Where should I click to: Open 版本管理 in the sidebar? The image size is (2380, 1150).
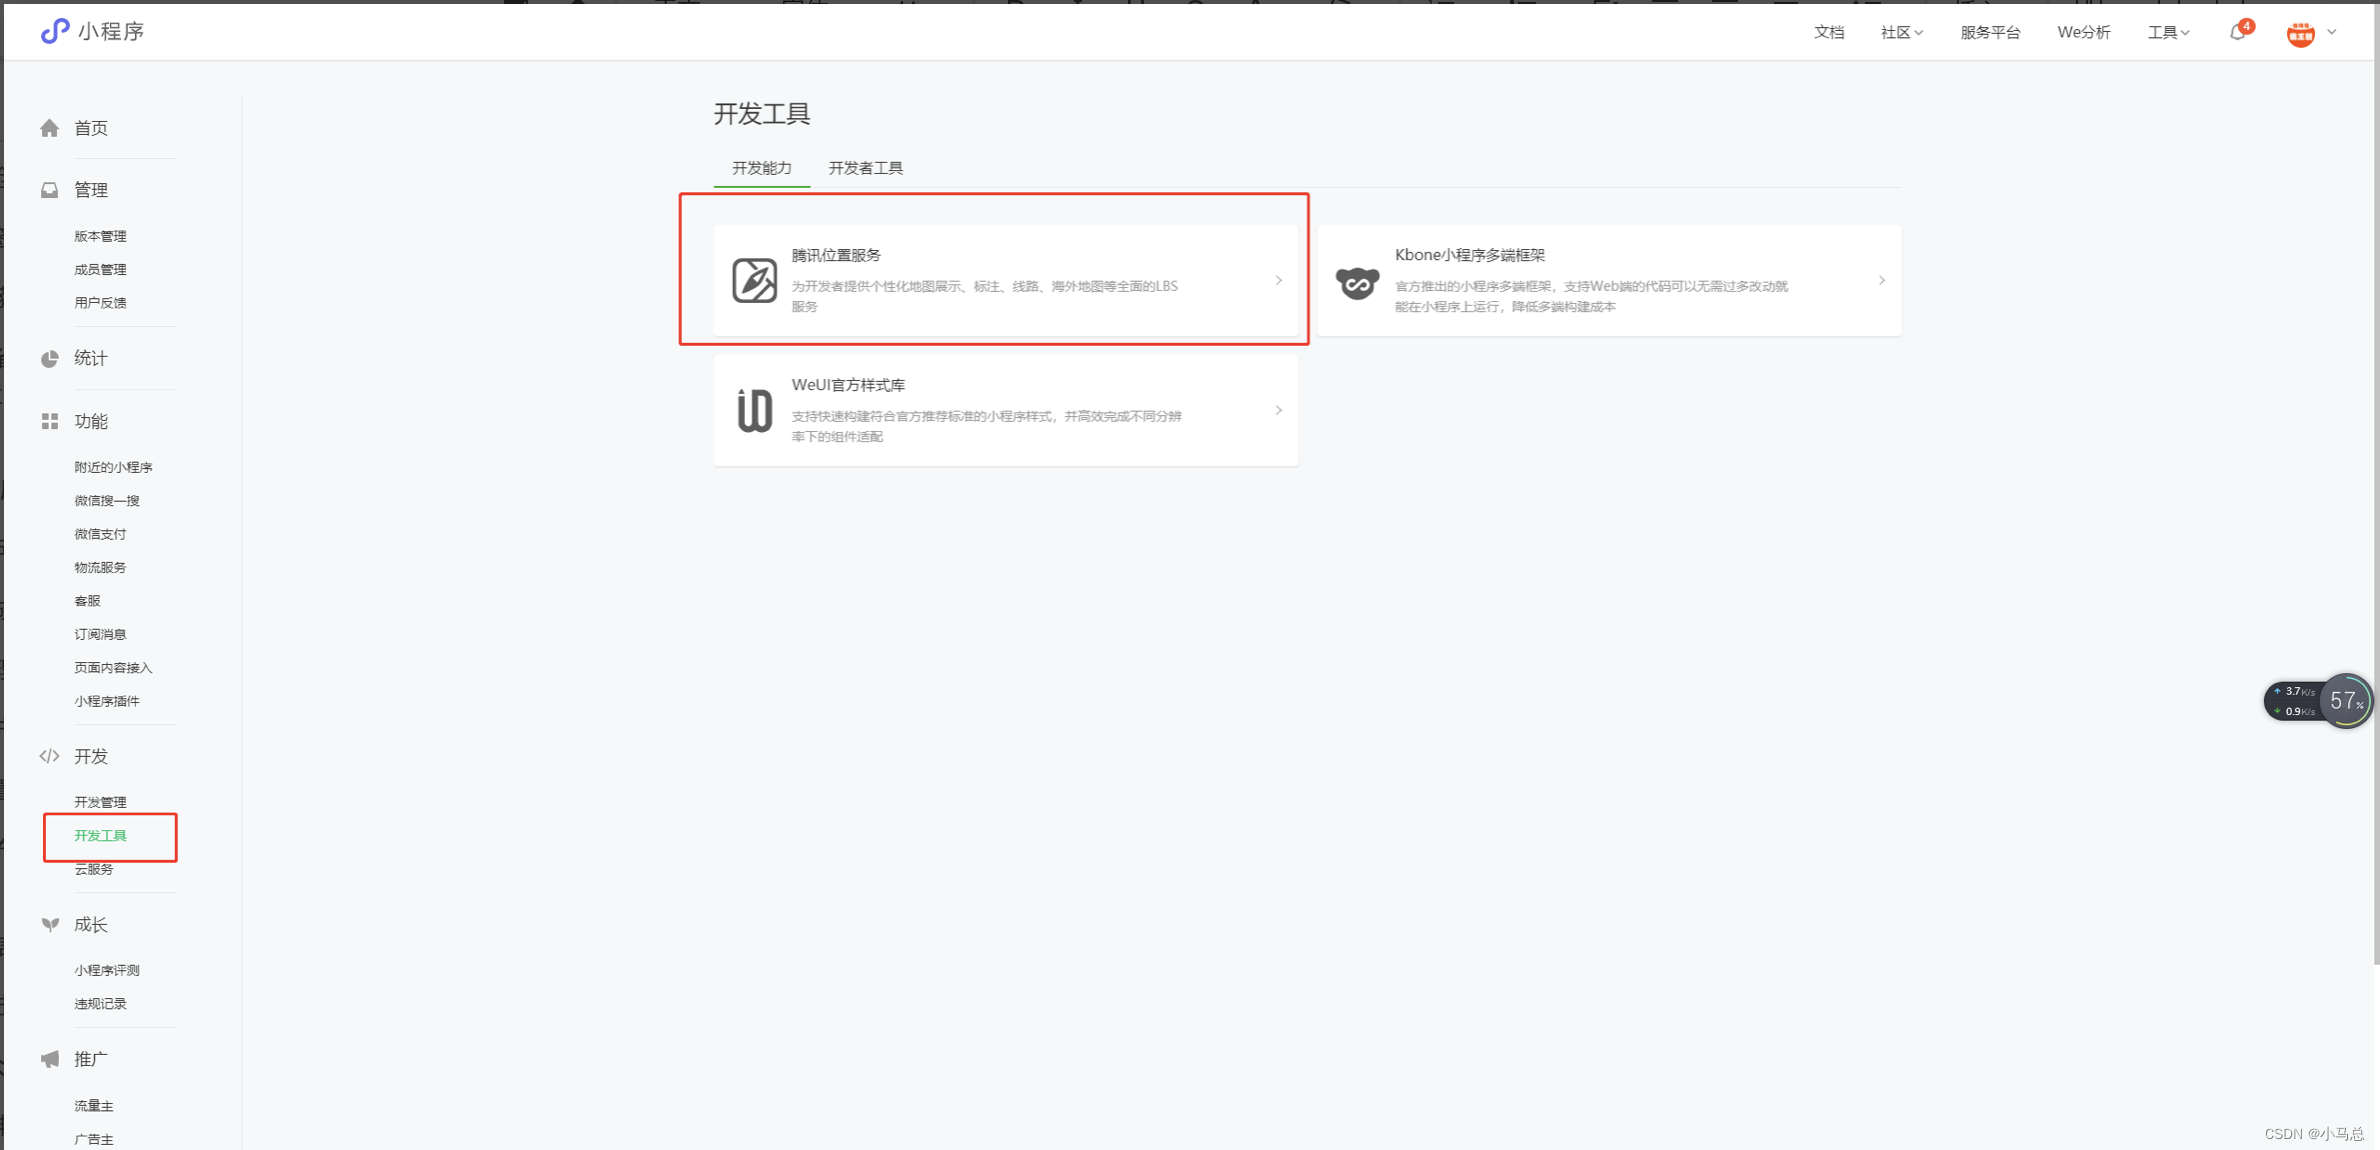100,236
